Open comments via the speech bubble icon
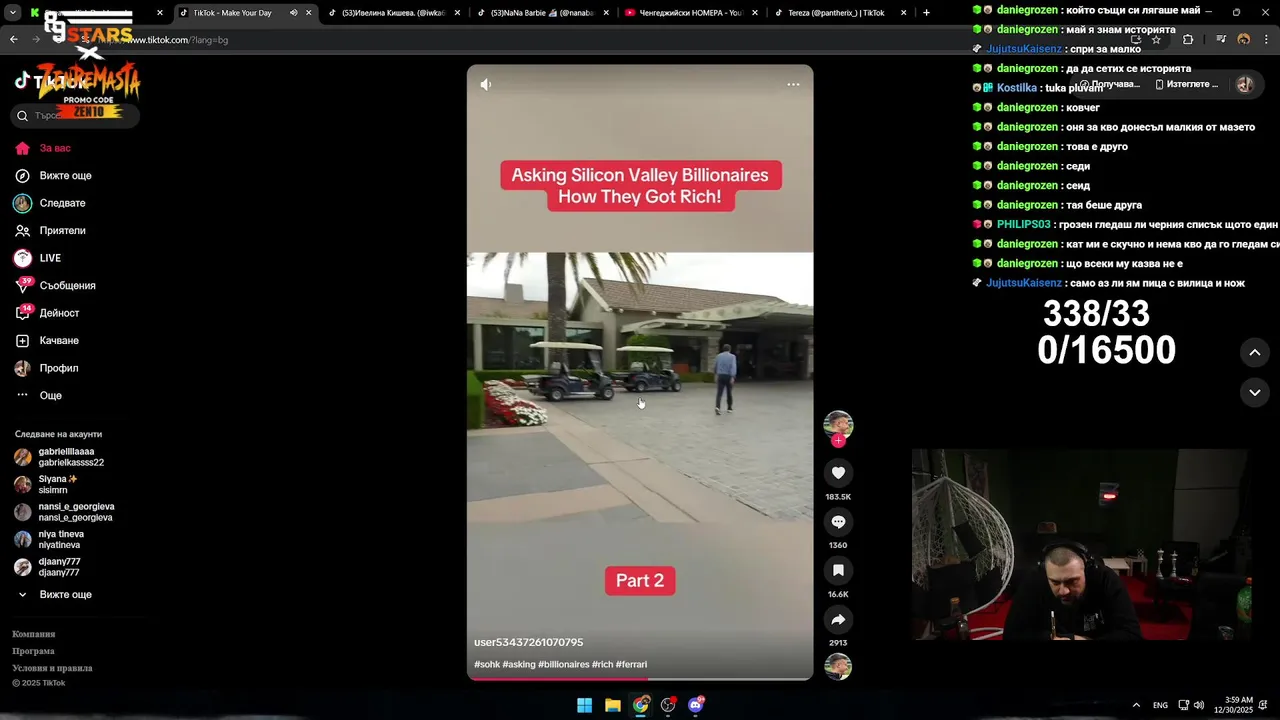 click(838, 522)
